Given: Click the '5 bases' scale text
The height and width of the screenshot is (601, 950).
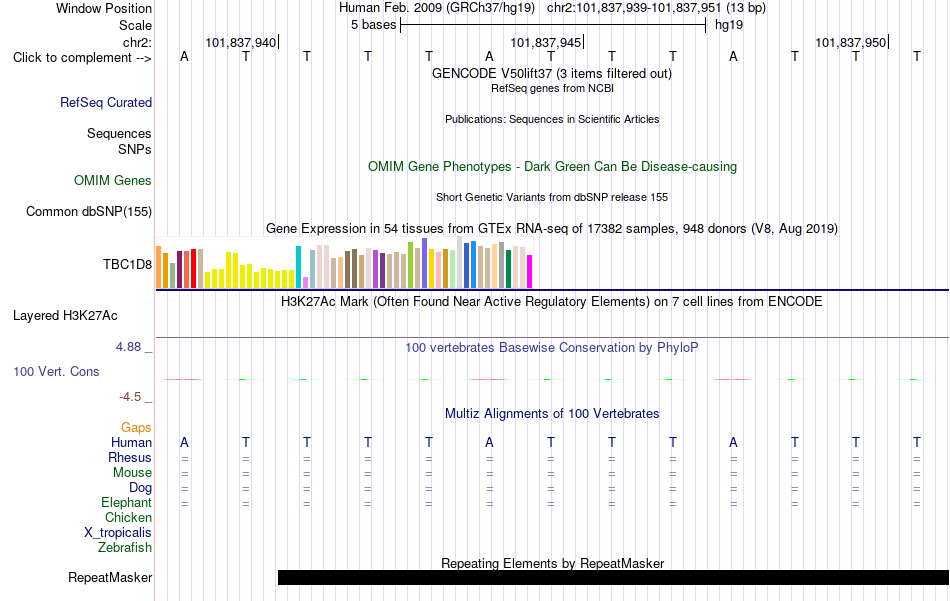Looking at the screenshot, I should 373,25.
